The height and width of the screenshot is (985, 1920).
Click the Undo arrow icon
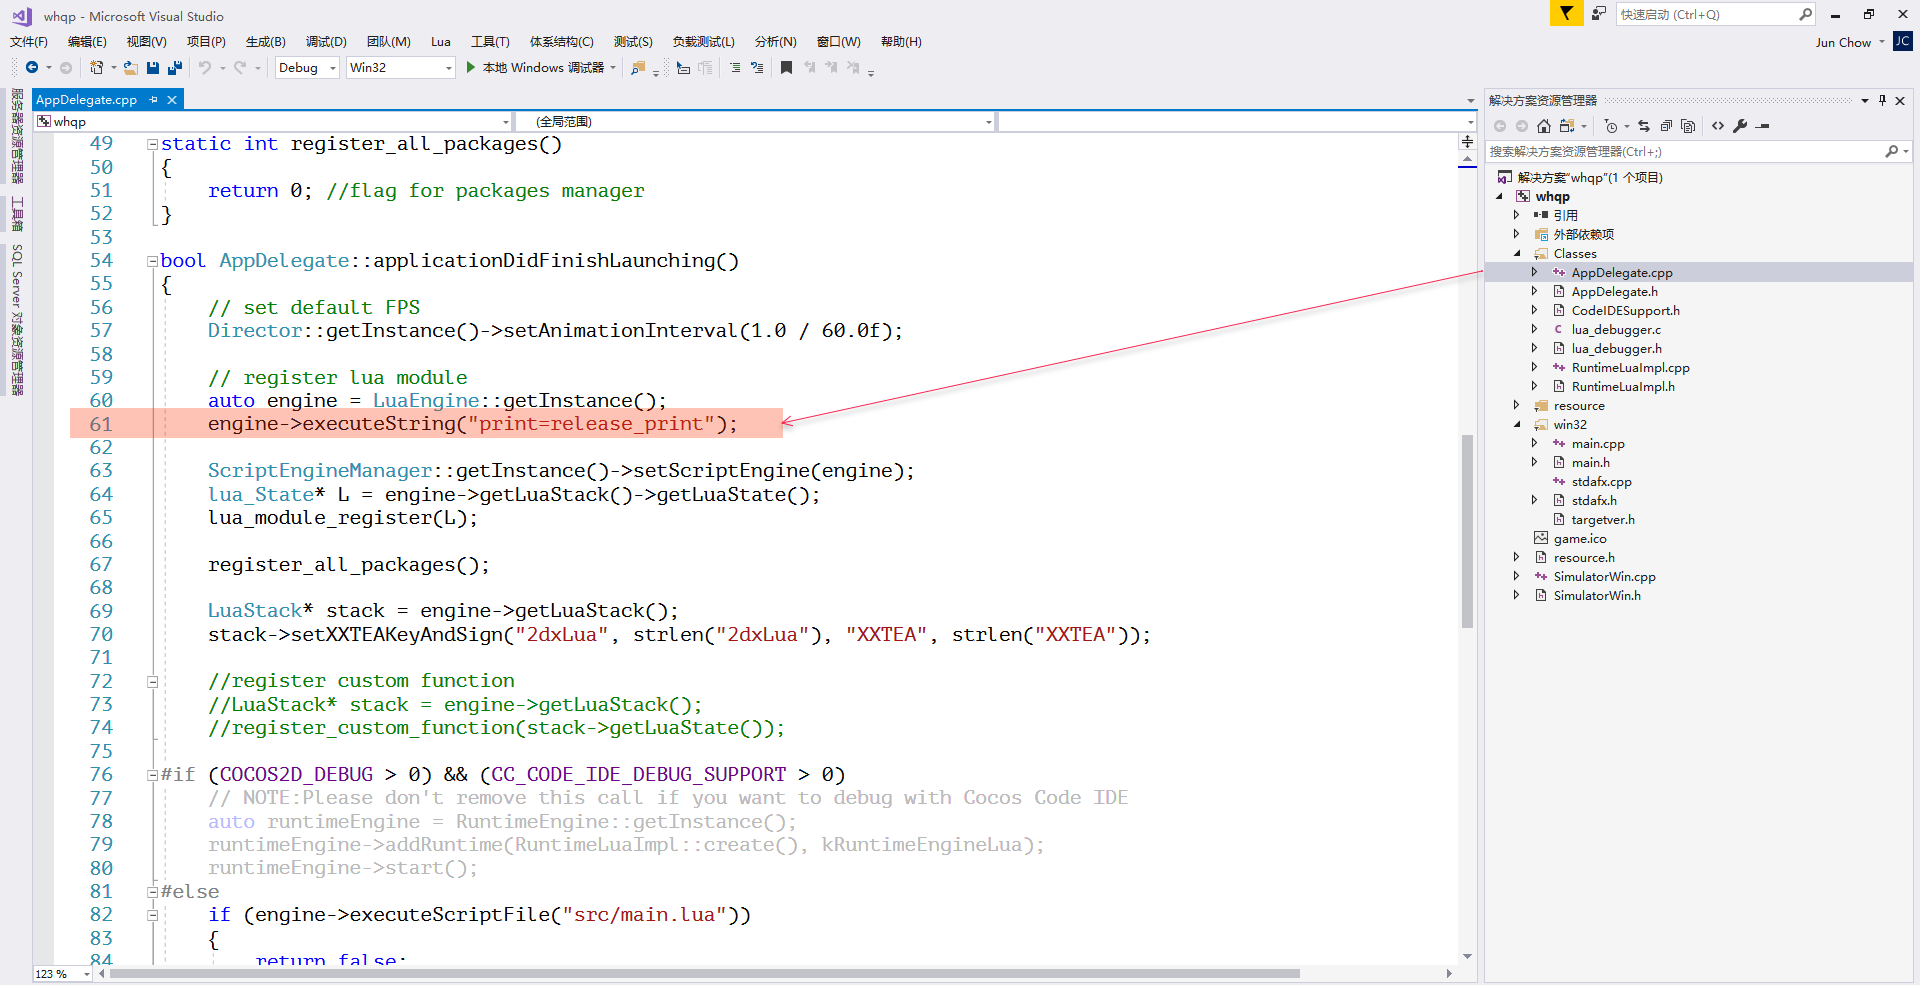(204, 67)
